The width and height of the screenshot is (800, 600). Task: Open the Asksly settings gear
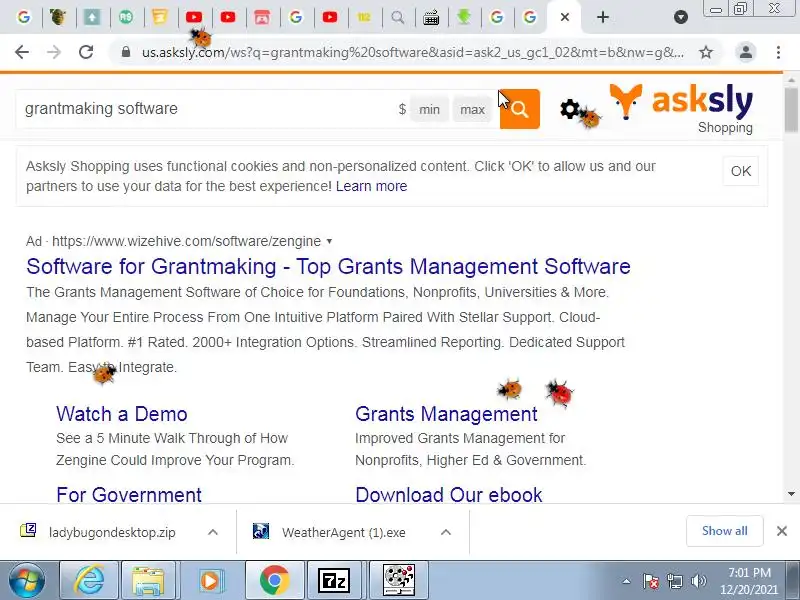pos(569,109)
